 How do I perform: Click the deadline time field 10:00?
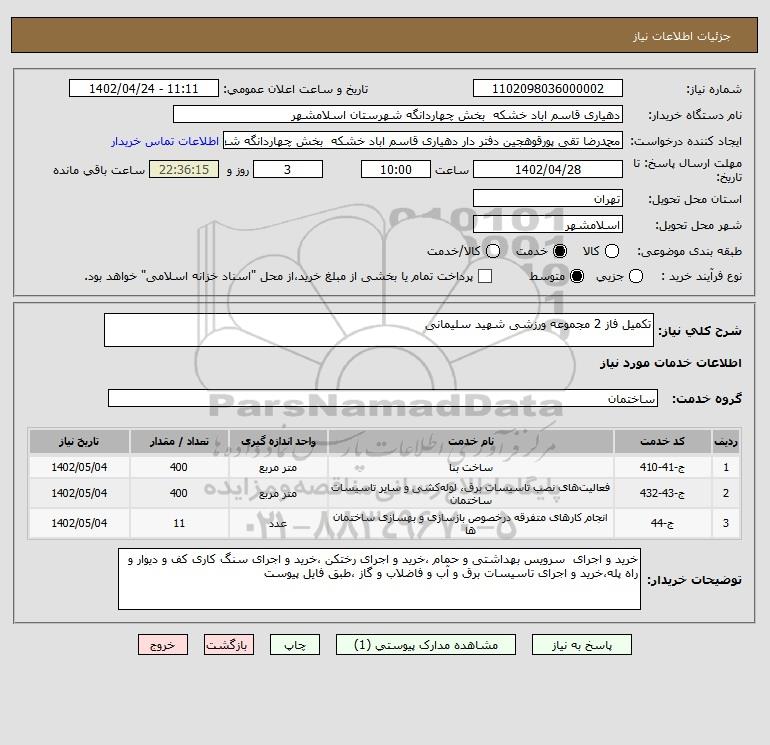click(396, 169)
